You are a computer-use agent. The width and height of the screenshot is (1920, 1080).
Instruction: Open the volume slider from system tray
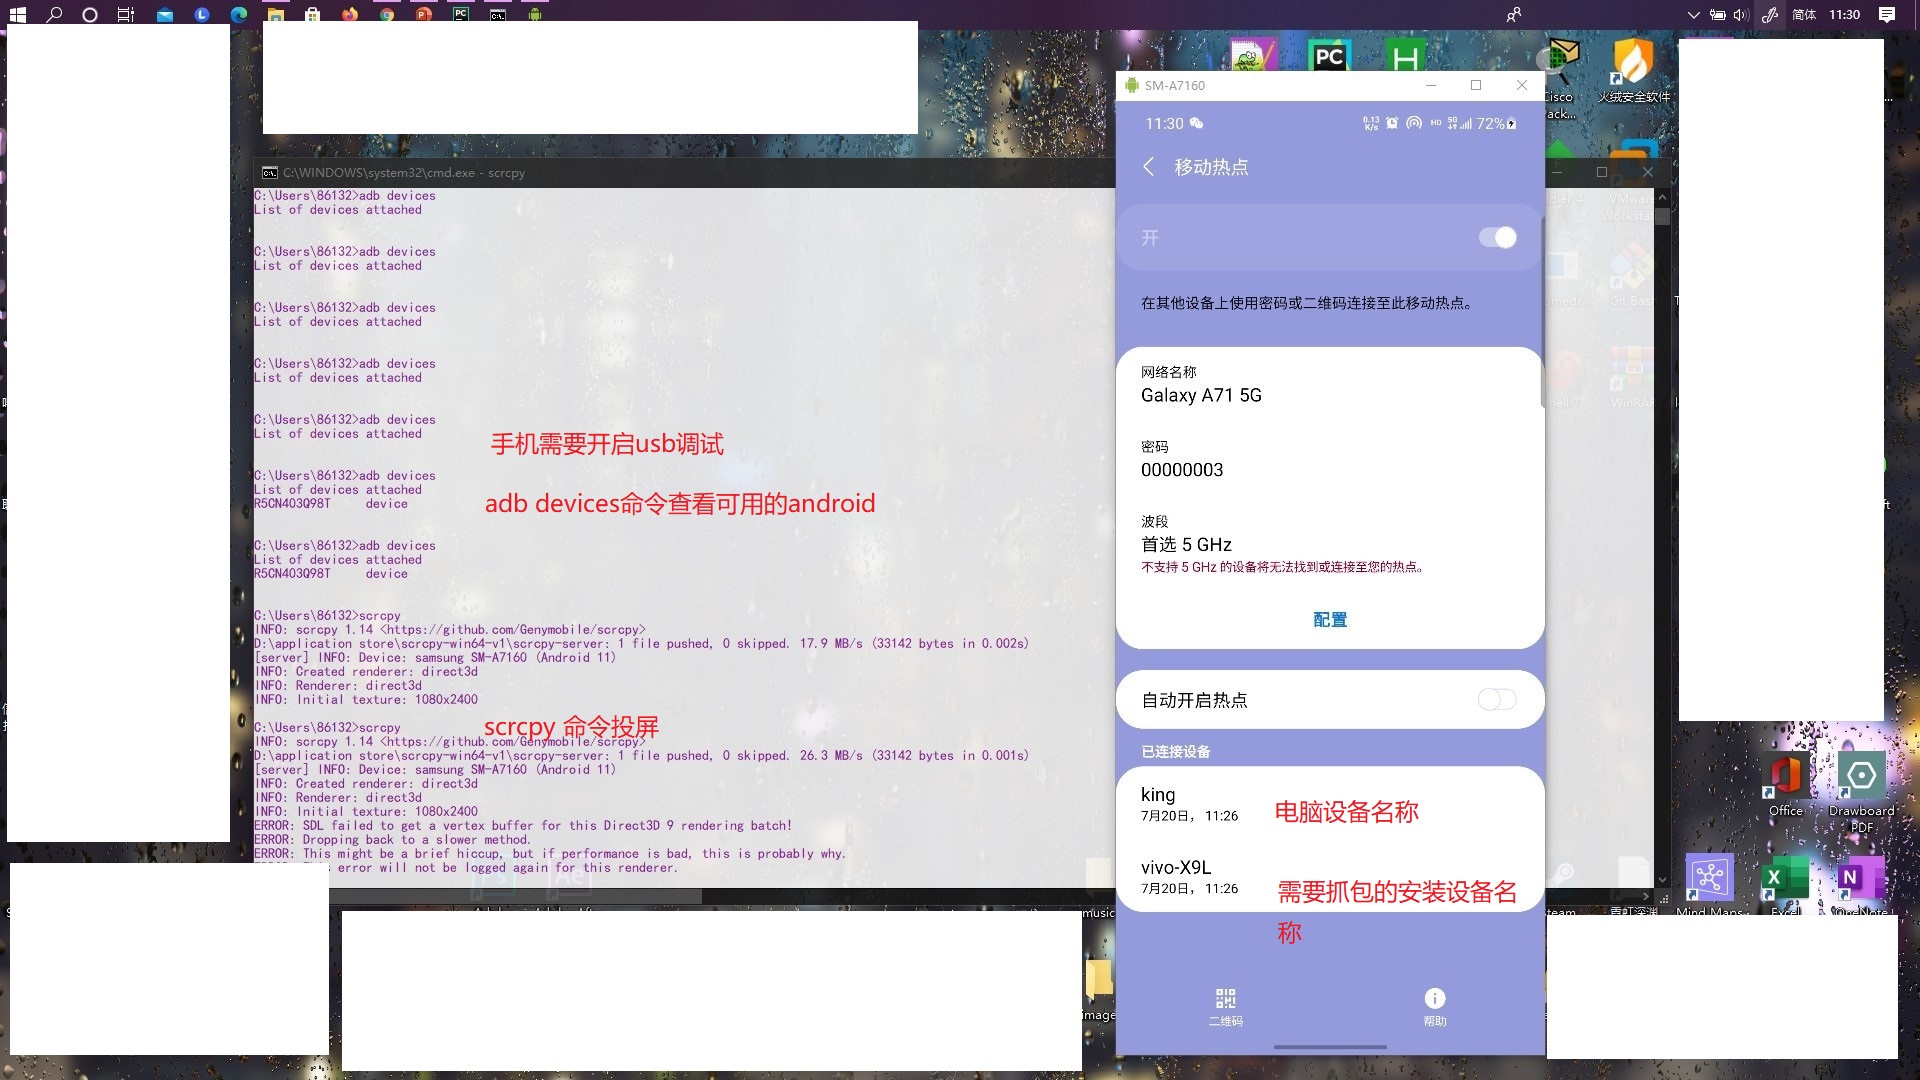(x=1741, y=15)
